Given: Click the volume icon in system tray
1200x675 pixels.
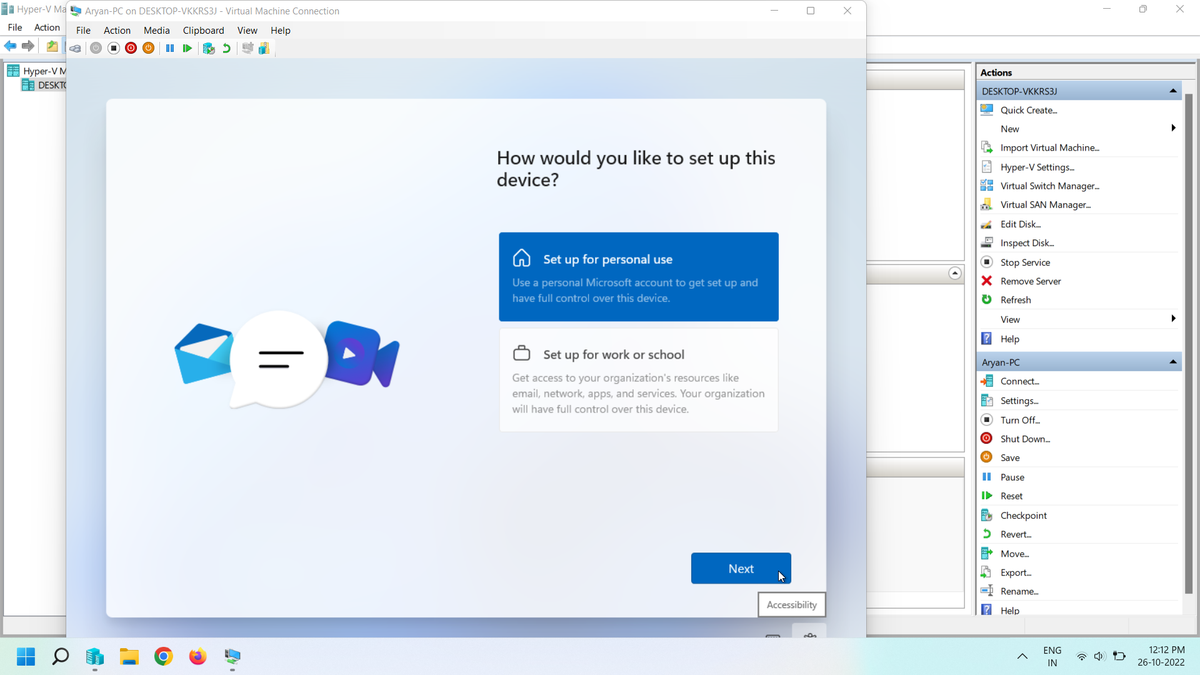Looking at the screenshot, I should click(x=1100, y=657).
